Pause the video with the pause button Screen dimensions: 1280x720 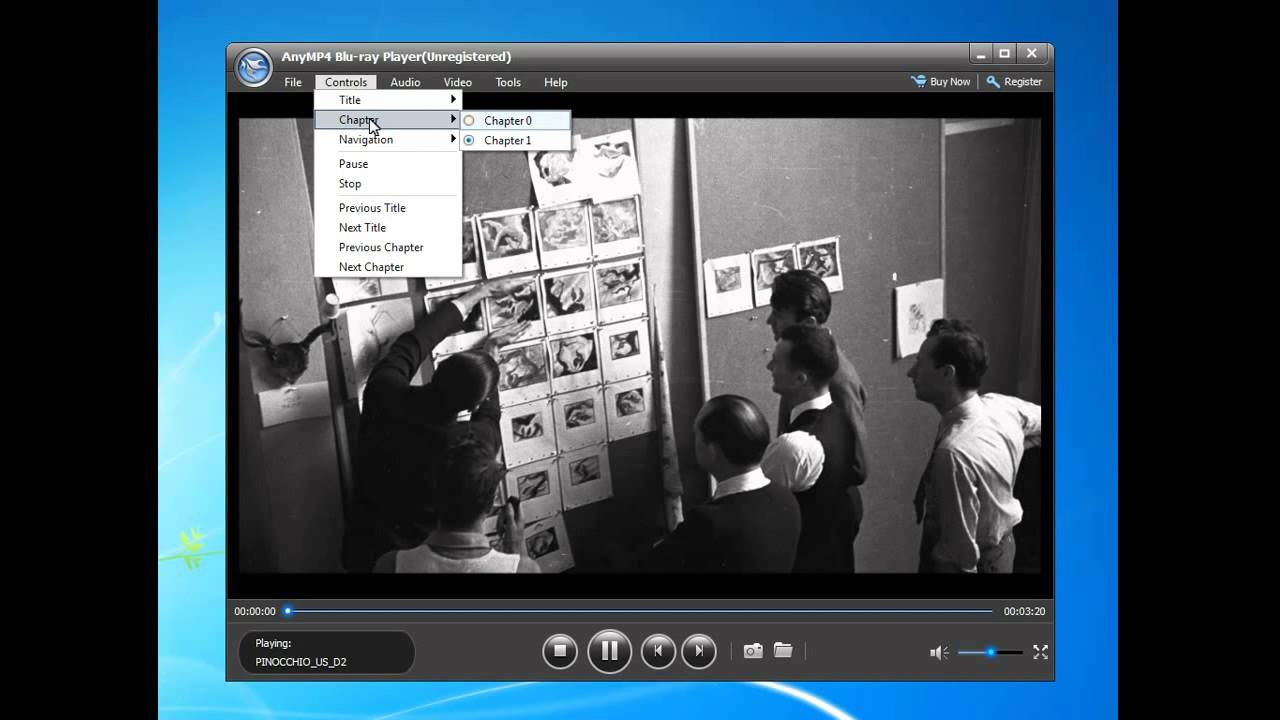tap(609, 651)
